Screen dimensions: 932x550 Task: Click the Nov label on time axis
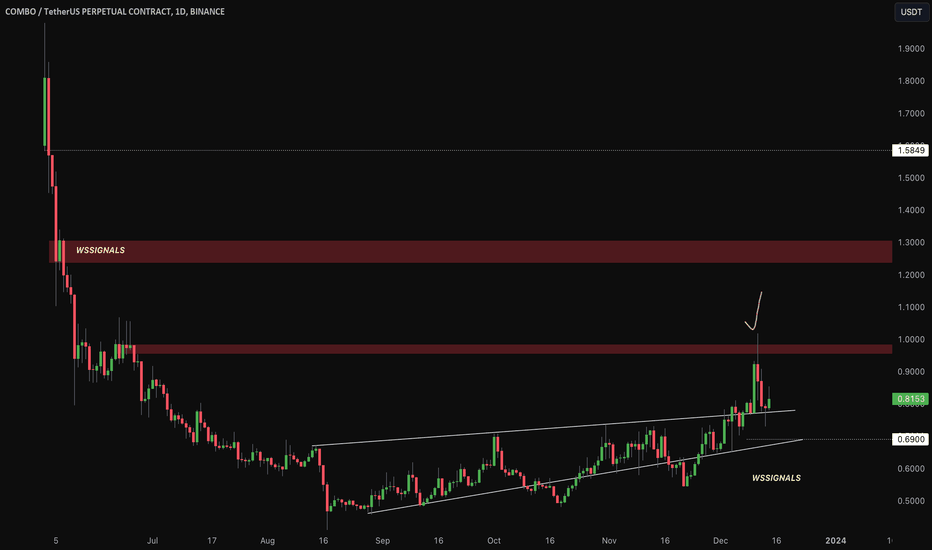[x=609, y=540]
